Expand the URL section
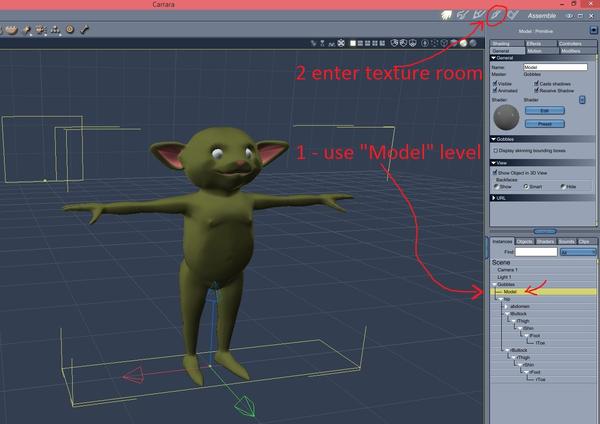 (x=494, y=198)
